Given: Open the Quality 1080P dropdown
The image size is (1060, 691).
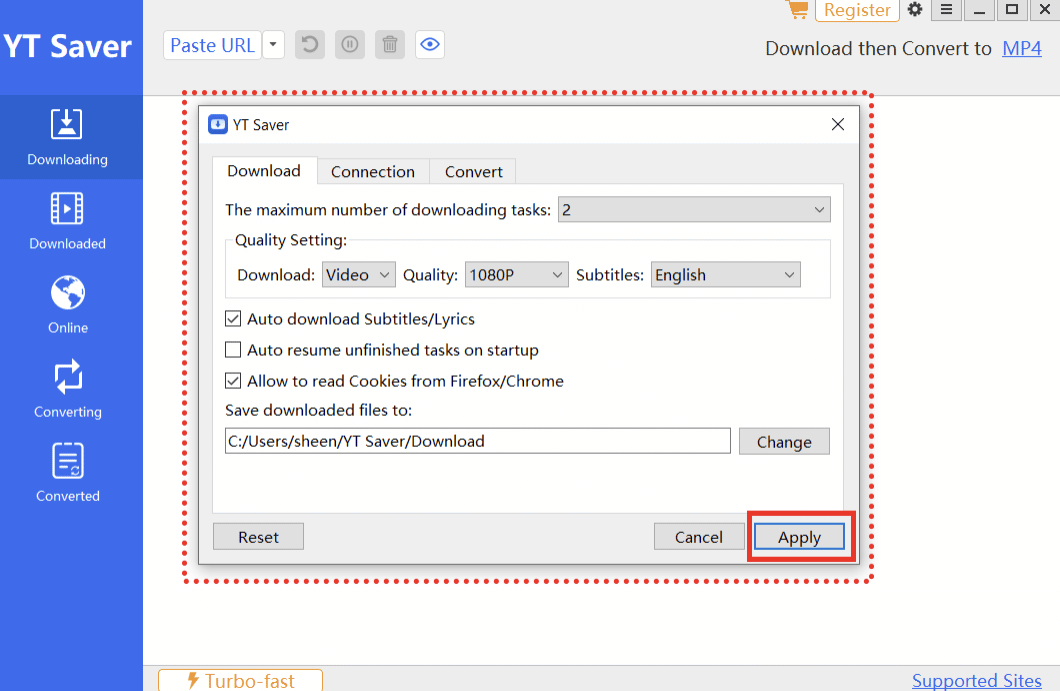Looking at the screenshot, I should click(516, 275).
